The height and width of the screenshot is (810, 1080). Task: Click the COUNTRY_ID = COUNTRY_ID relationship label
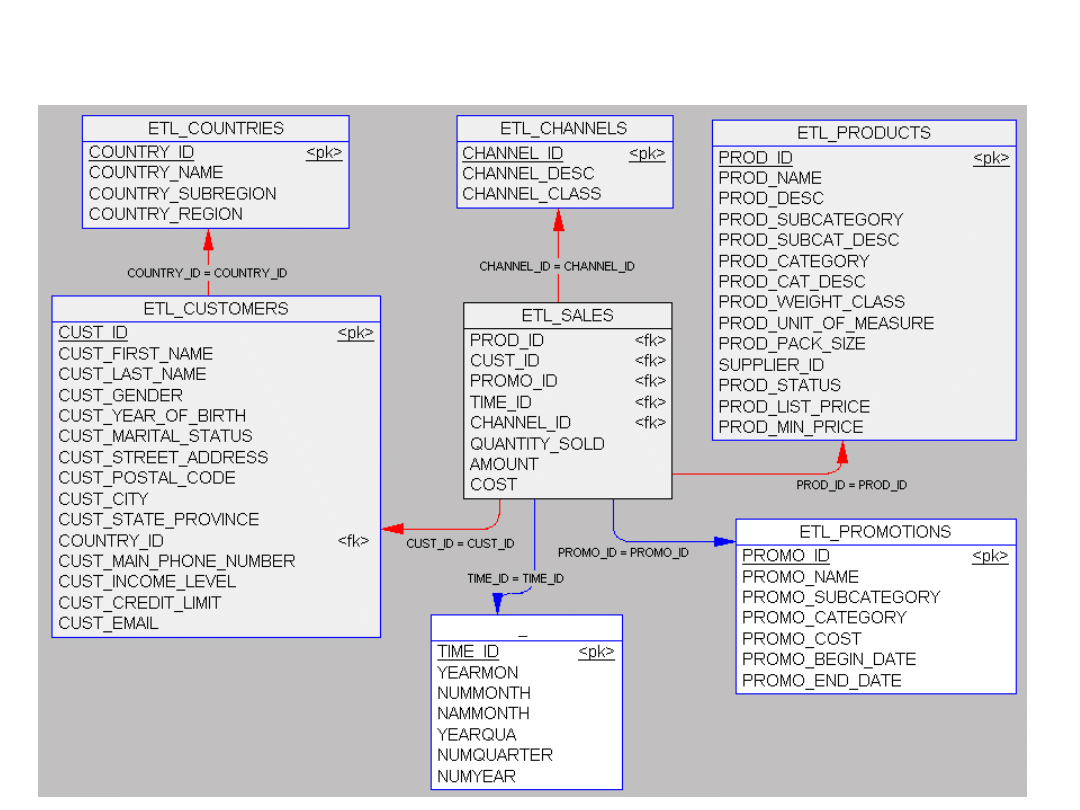coord(207,273)
